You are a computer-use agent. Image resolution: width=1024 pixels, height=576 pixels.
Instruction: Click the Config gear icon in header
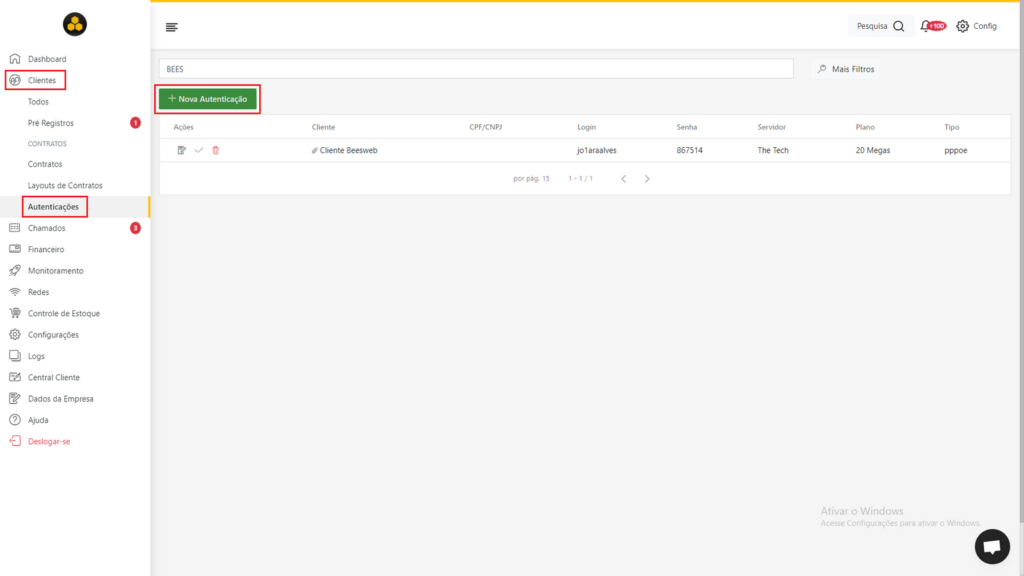tap(963, 26)
